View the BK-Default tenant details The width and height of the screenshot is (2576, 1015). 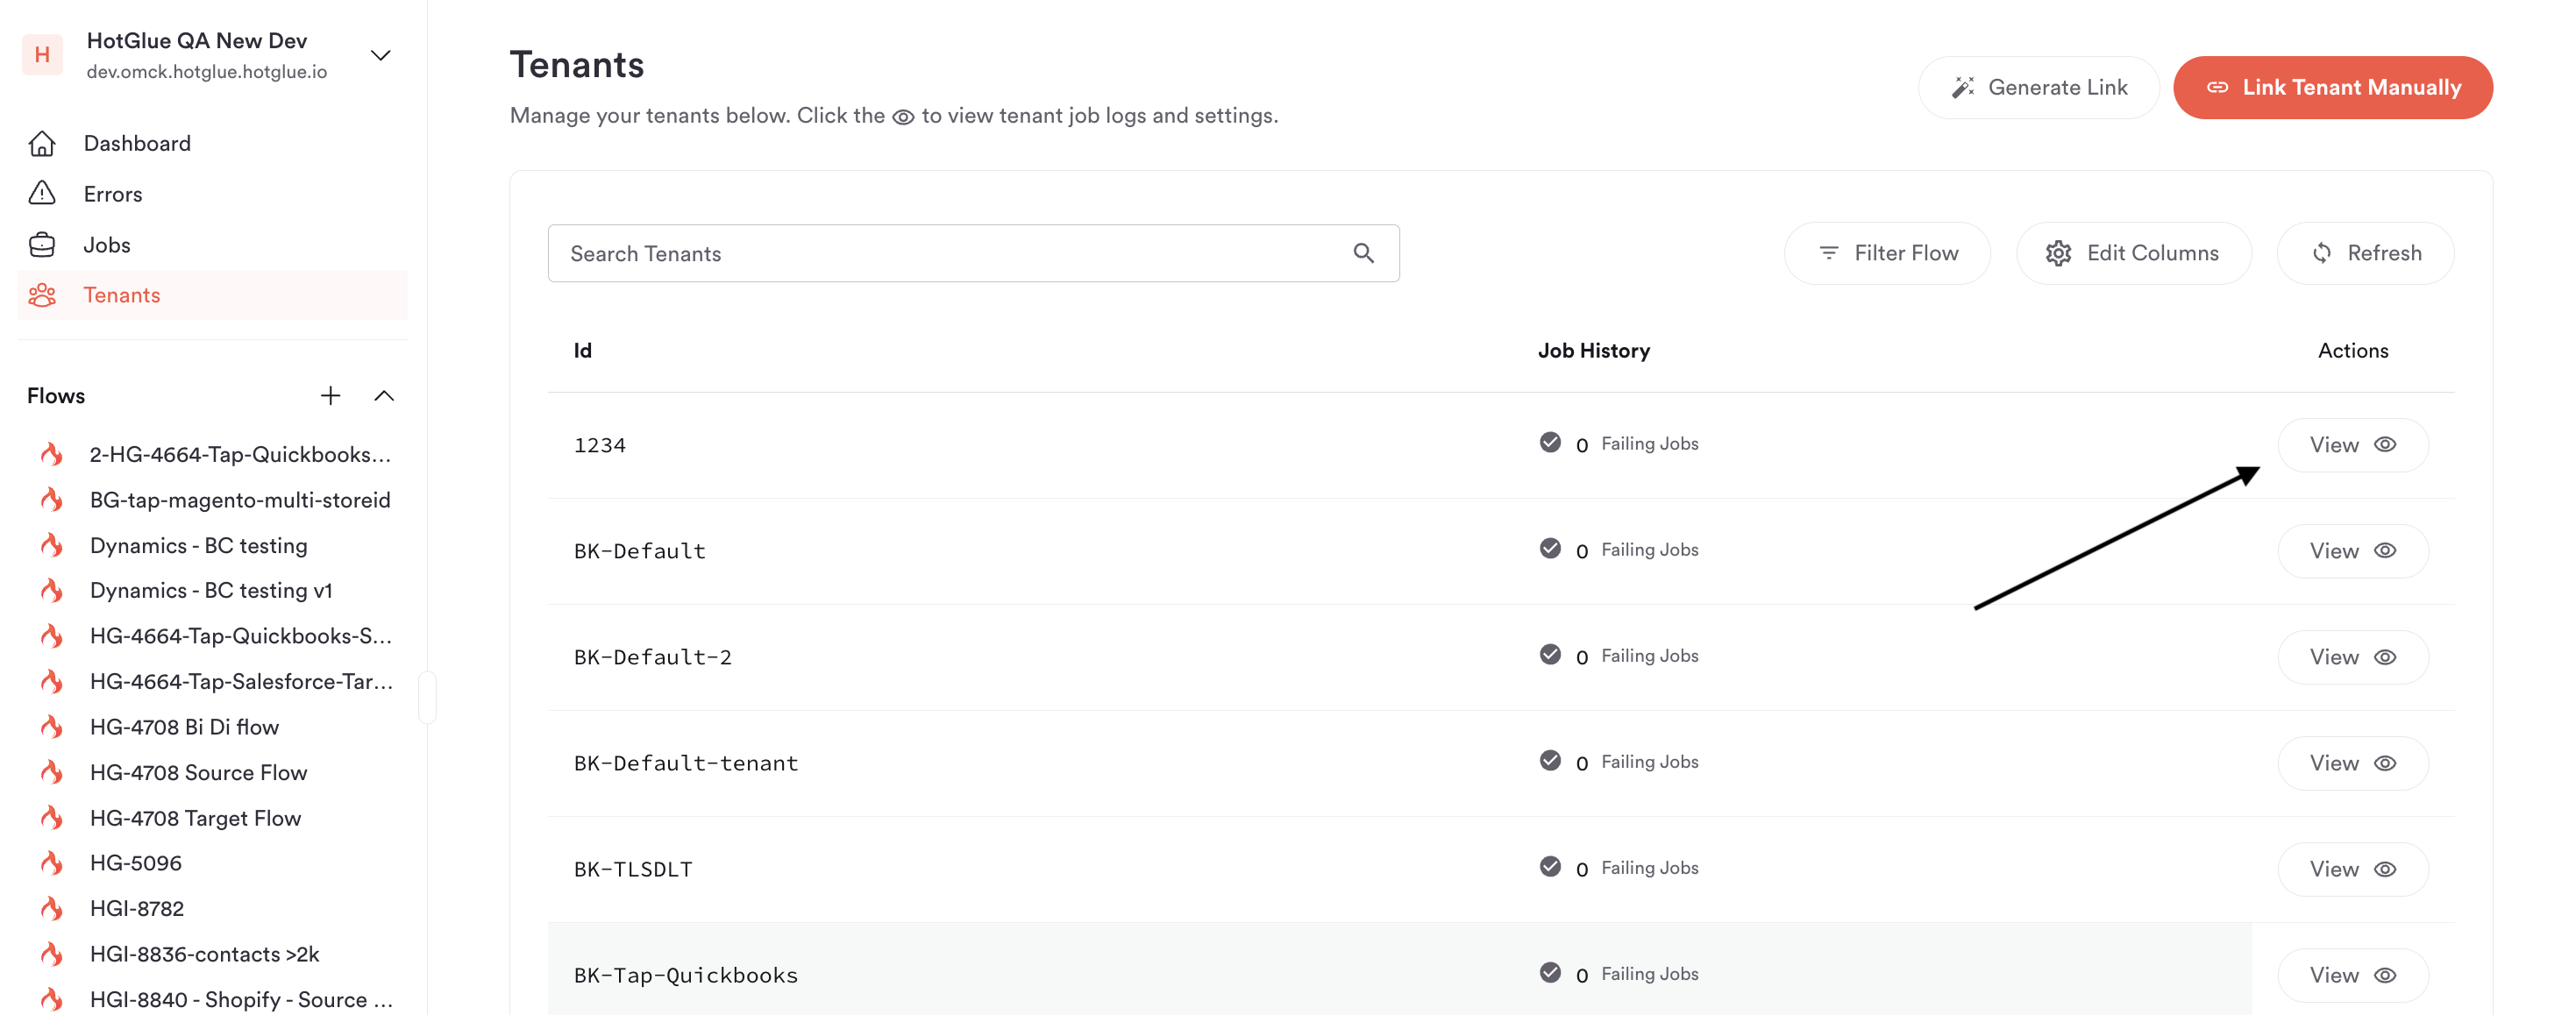click(2352, 551)
